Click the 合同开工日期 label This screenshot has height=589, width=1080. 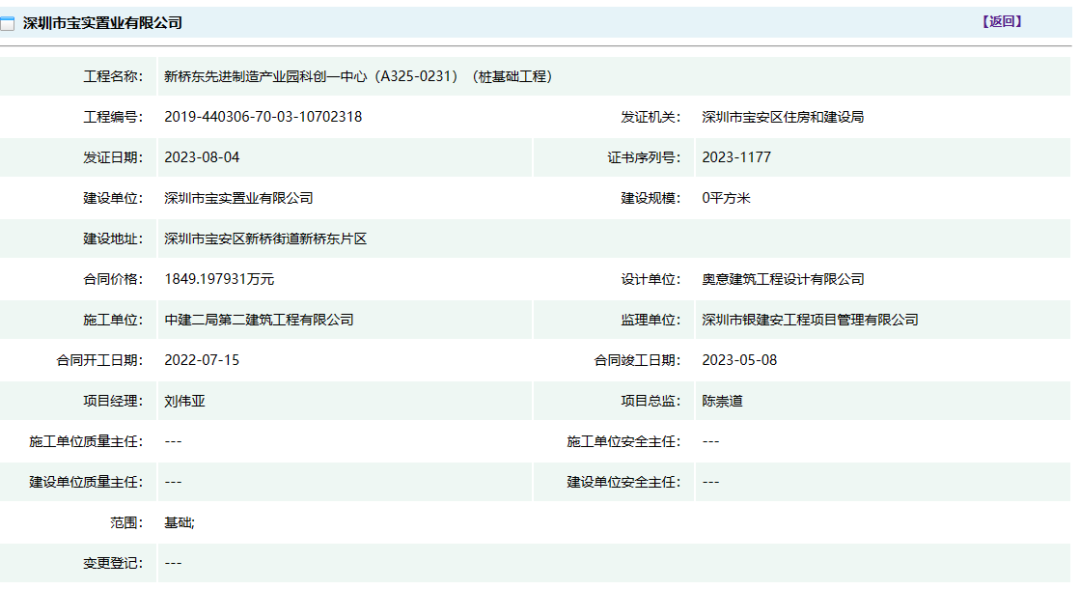[99, 360]
